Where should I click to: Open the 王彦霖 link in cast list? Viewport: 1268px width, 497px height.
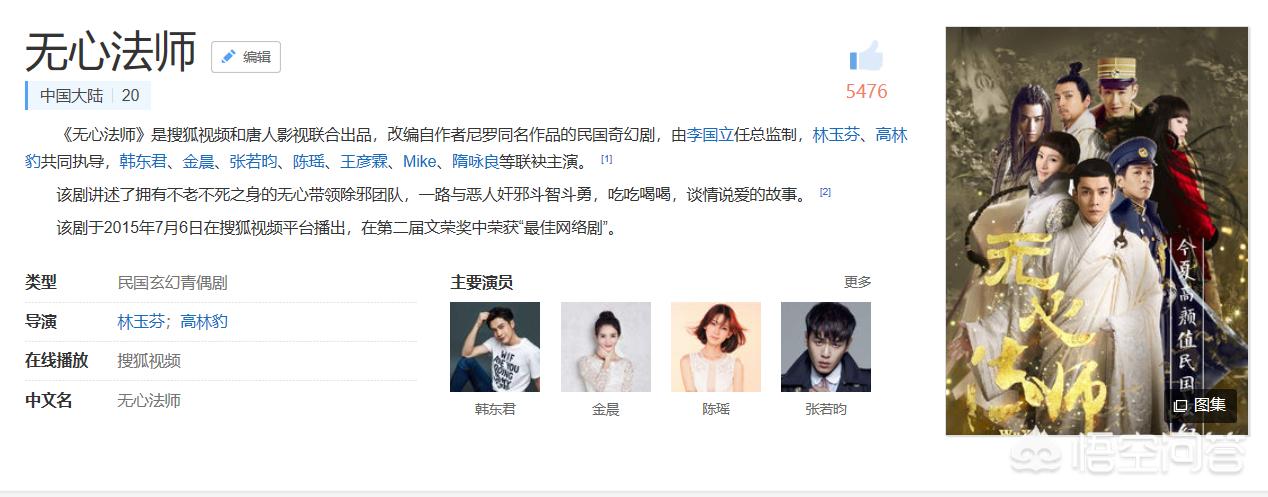point(363,161)
